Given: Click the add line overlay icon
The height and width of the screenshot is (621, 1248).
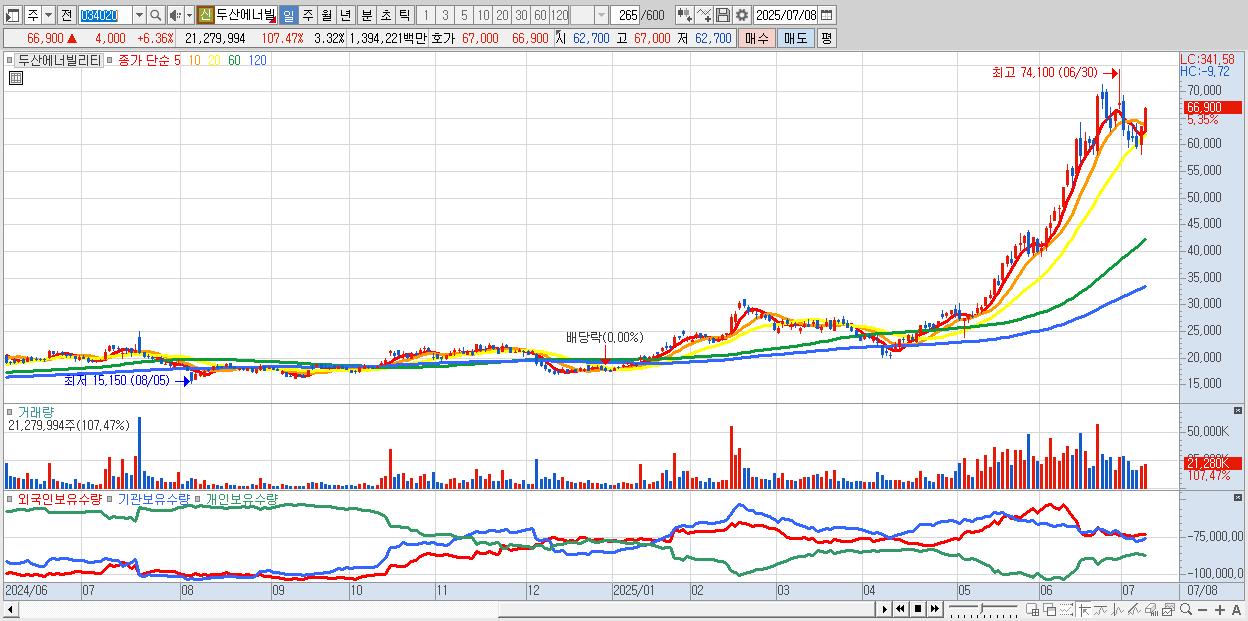Looking at the screenshot, I should (x=704, y=15).
